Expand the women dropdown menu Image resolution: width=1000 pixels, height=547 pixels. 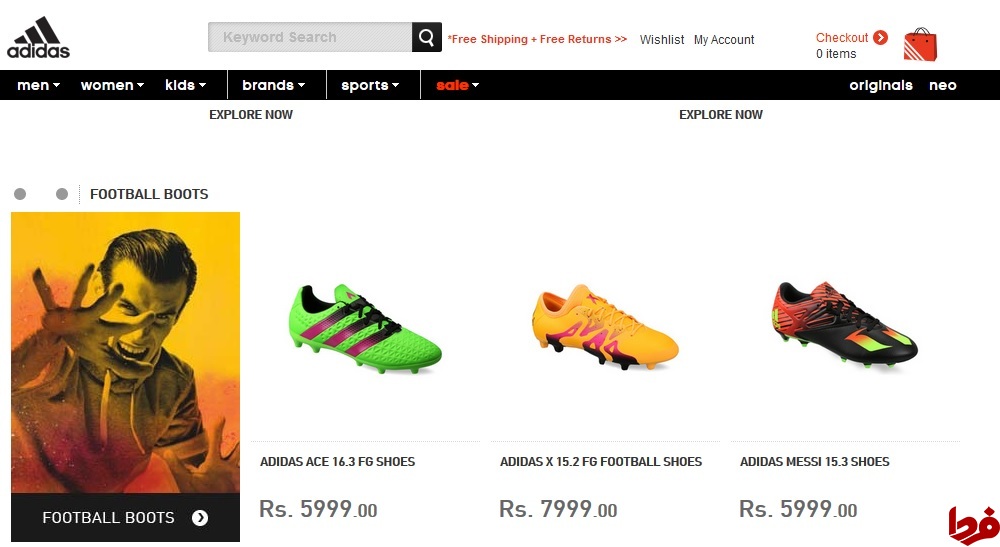112,85
